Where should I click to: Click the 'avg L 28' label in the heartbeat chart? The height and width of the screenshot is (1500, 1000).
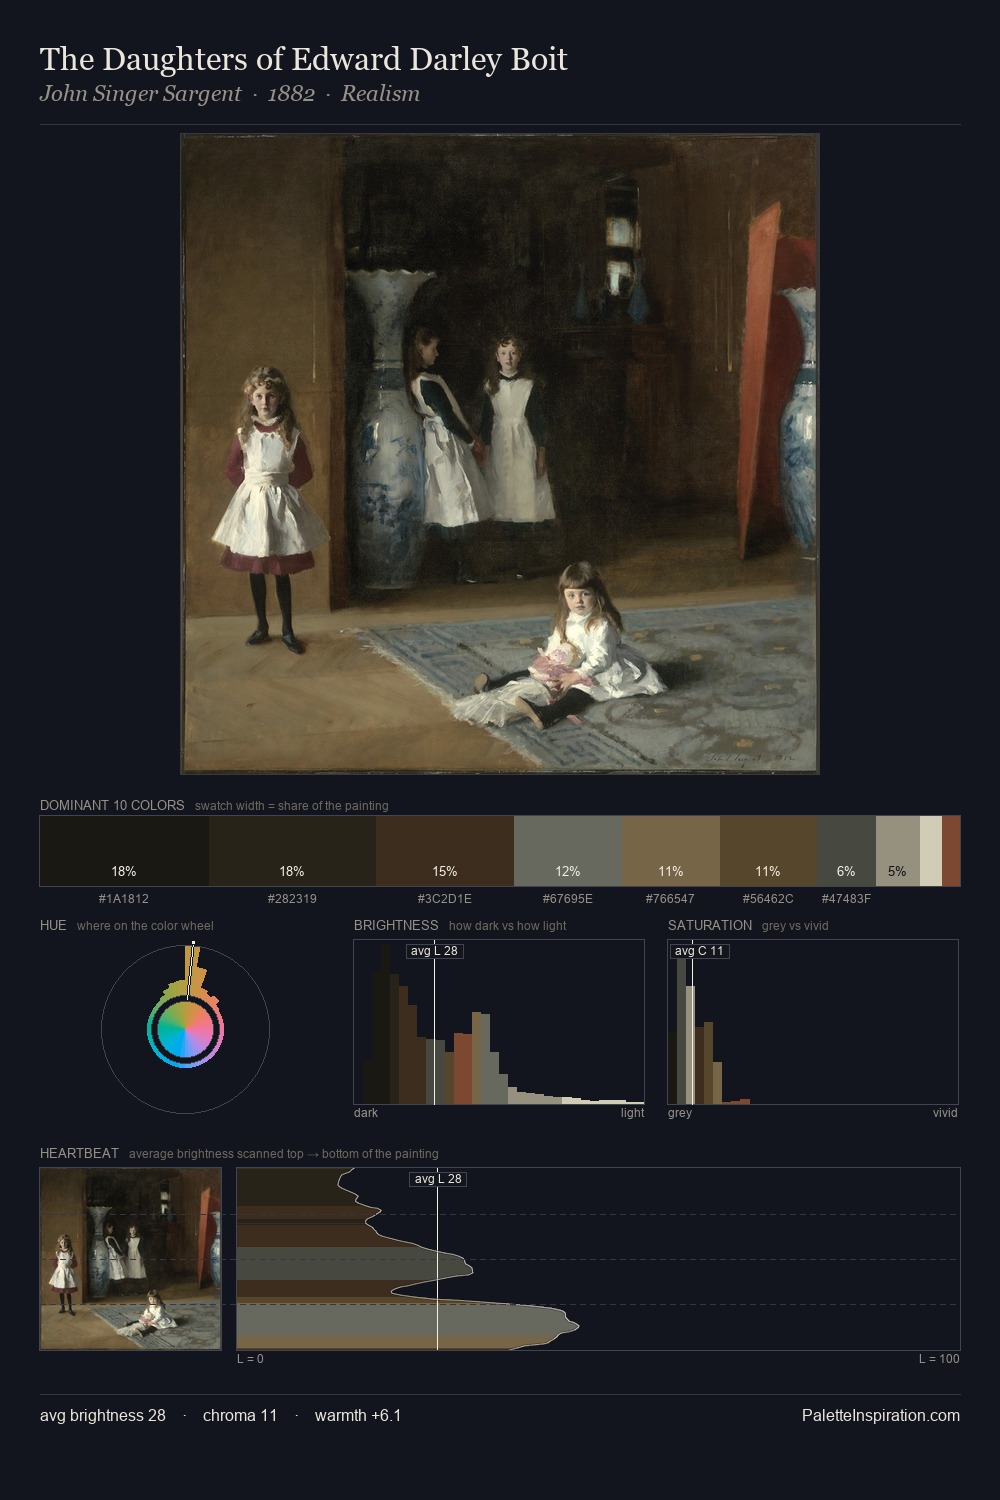pyautogui.click(x=438, y=1179)
